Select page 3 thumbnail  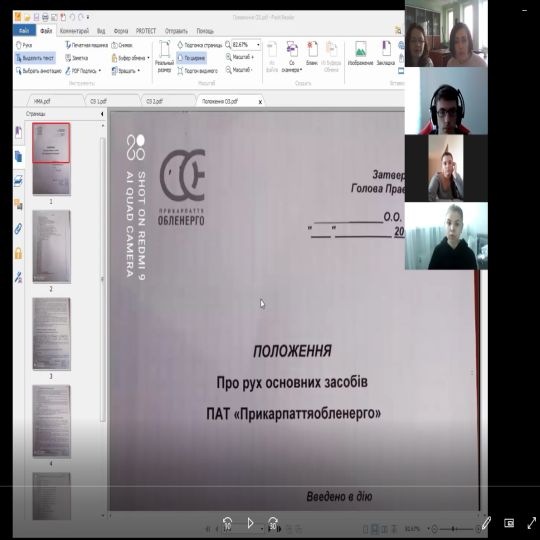pyautogui.click(x=52, y=334)
